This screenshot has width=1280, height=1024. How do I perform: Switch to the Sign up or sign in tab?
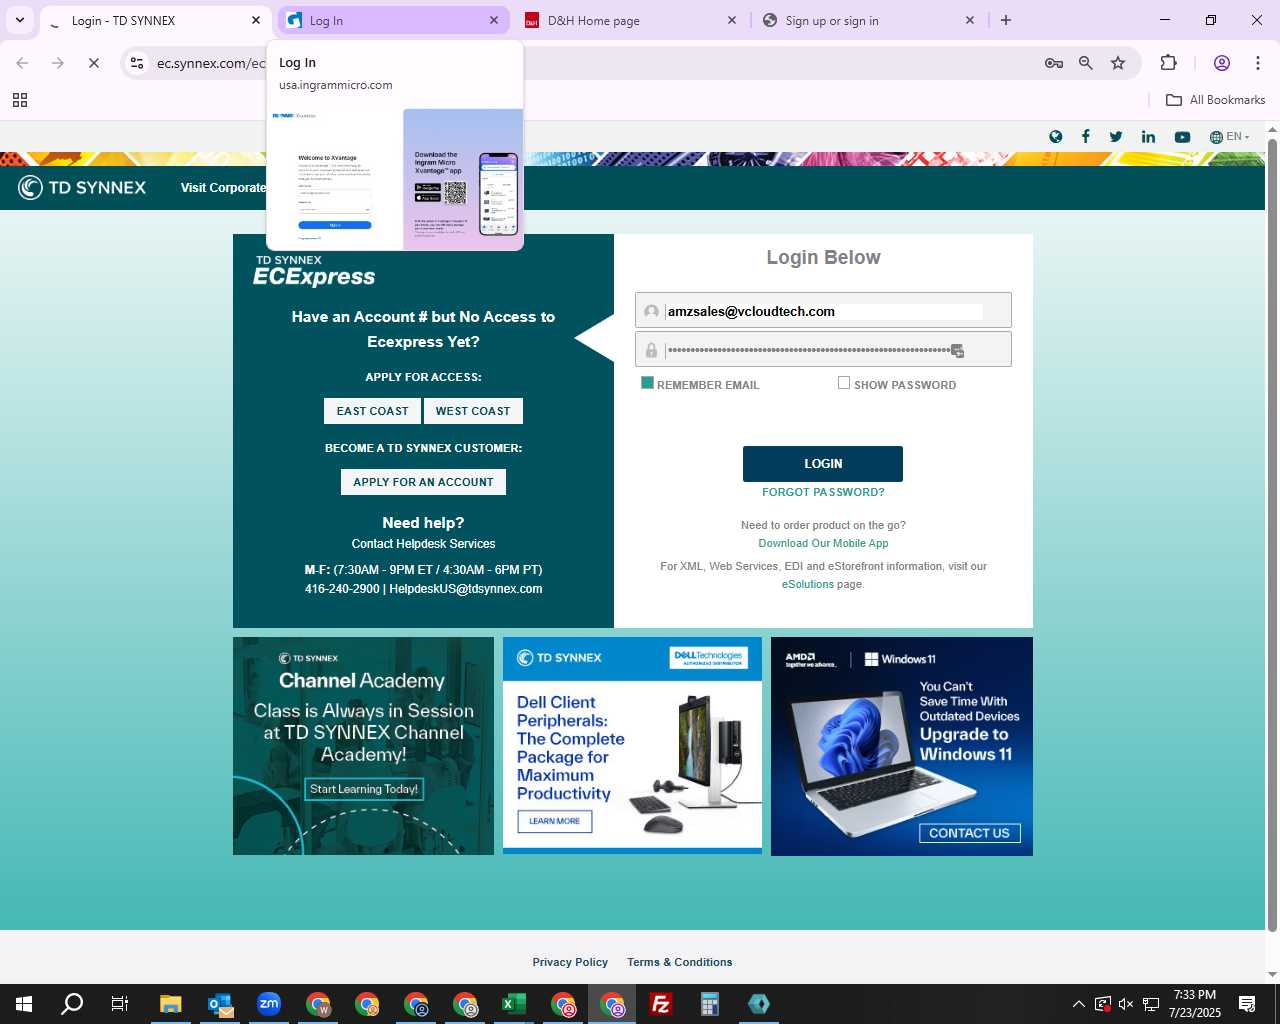pyautogui.click(x=868, y=20)
